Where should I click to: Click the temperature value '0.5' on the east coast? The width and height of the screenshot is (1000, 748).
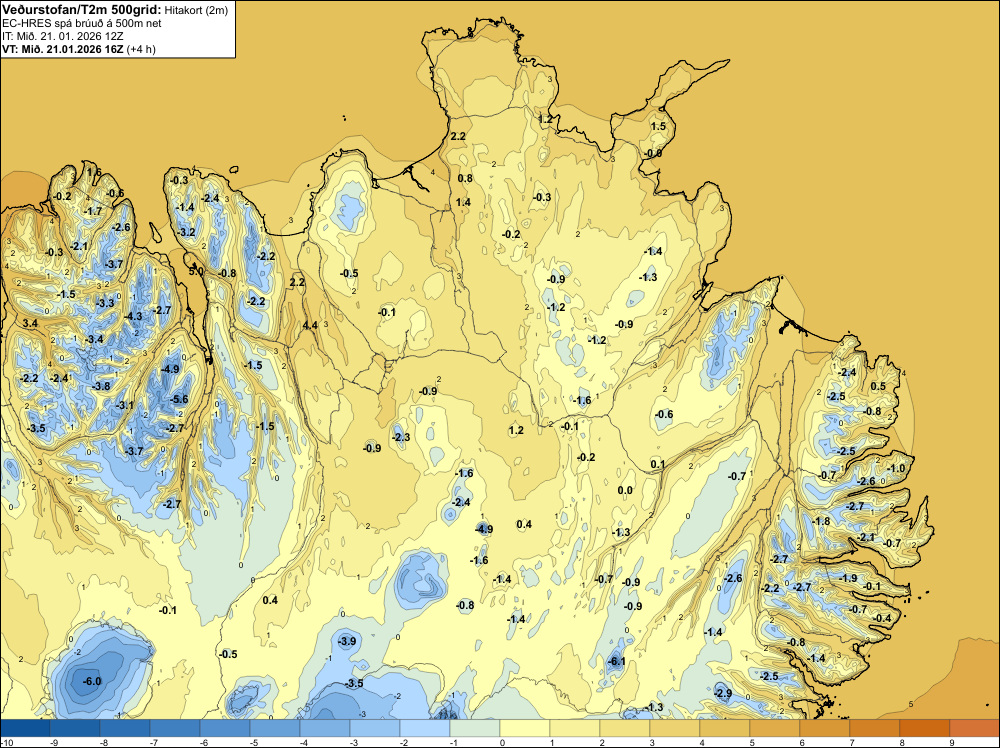point(878,386)
